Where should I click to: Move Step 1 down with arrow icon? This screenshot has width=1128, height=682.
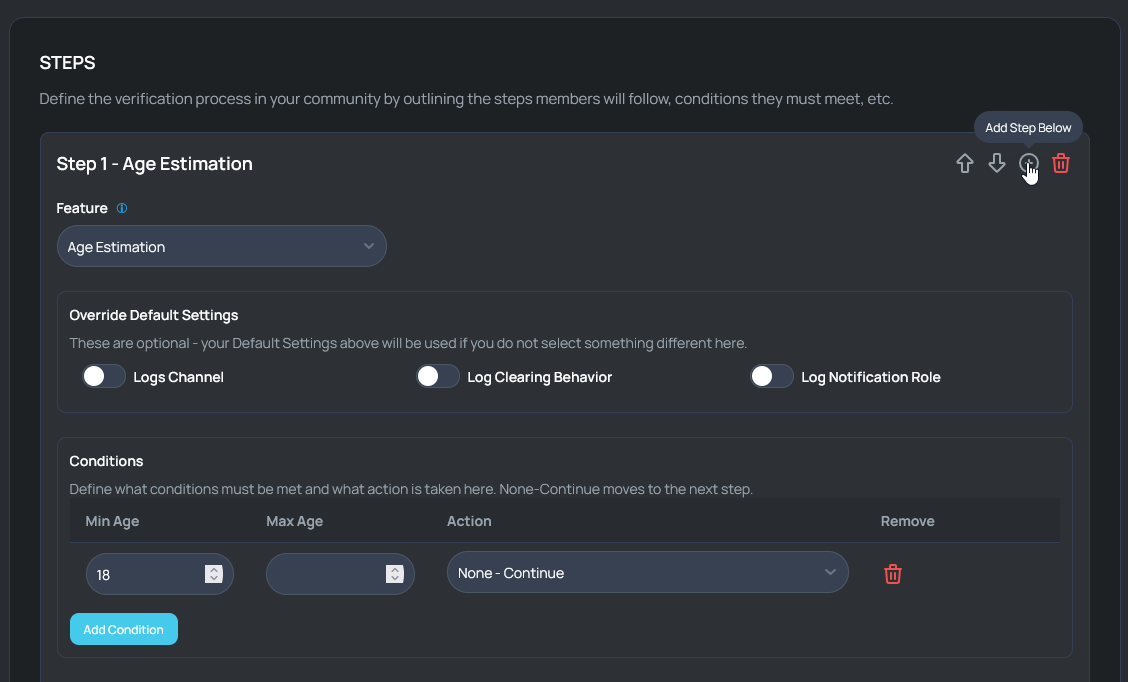997,164
